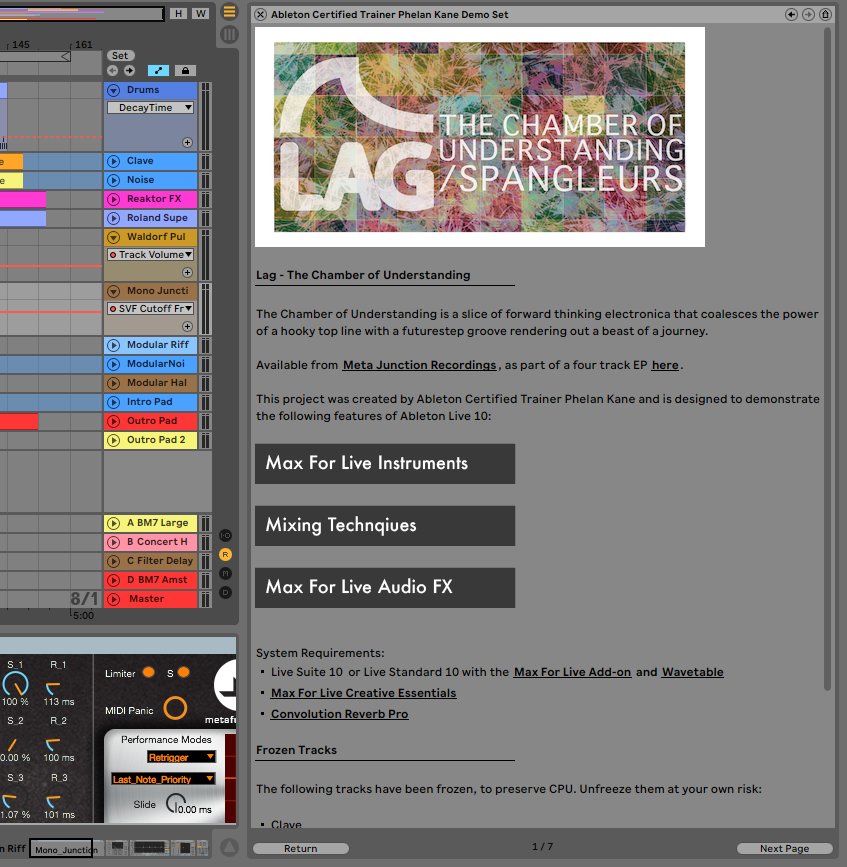Open Help View home page
The width and height of the screenshot is (847, 867).
pyautogui.click(x=825, y=14)
